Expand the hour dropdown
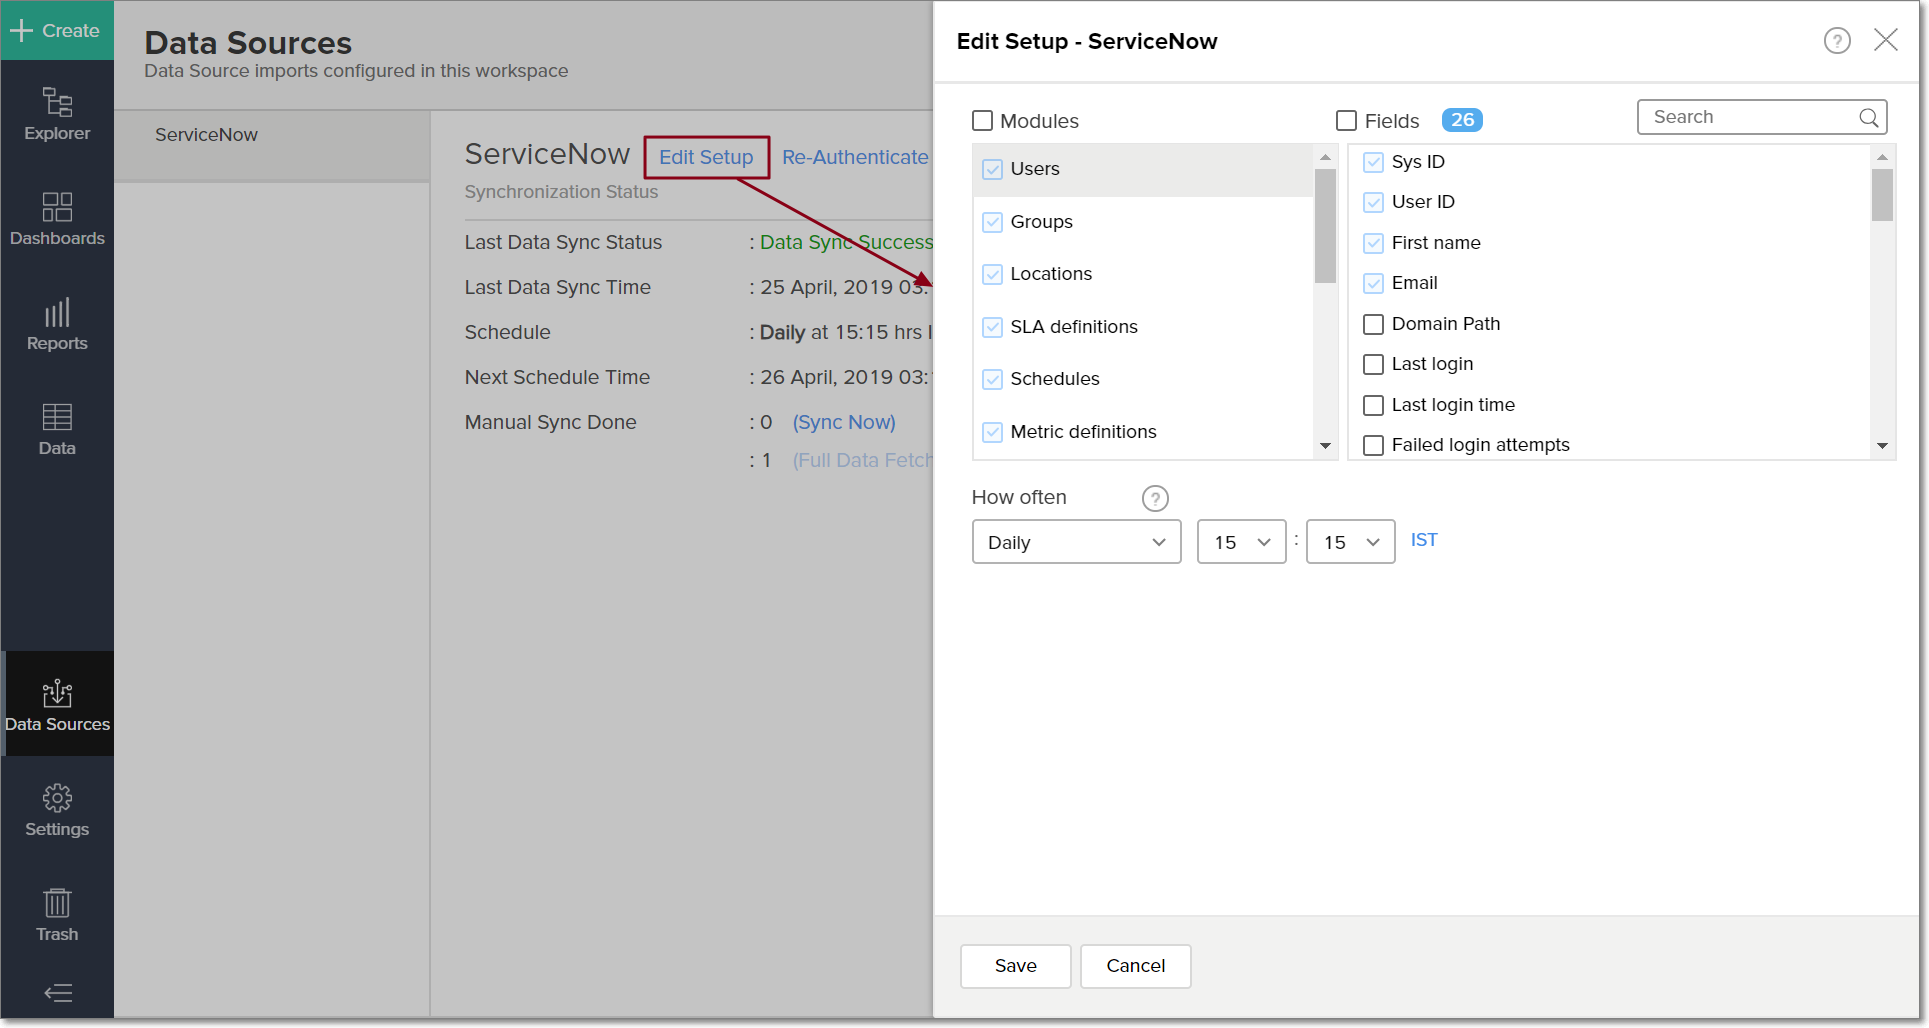This screenshot has width=1929, height=1028. 1241,542
